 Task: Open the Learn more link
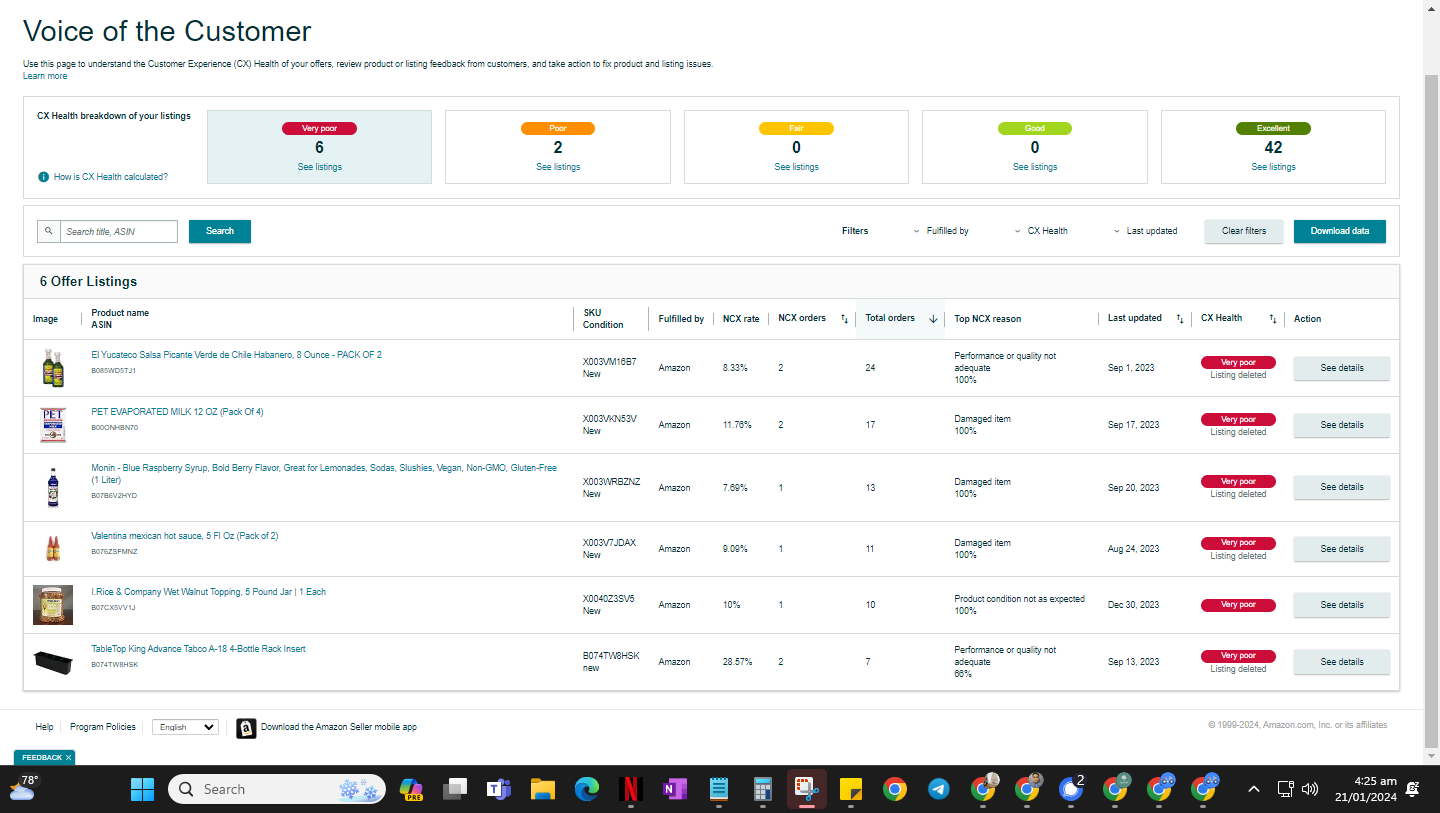click(45, 76)
